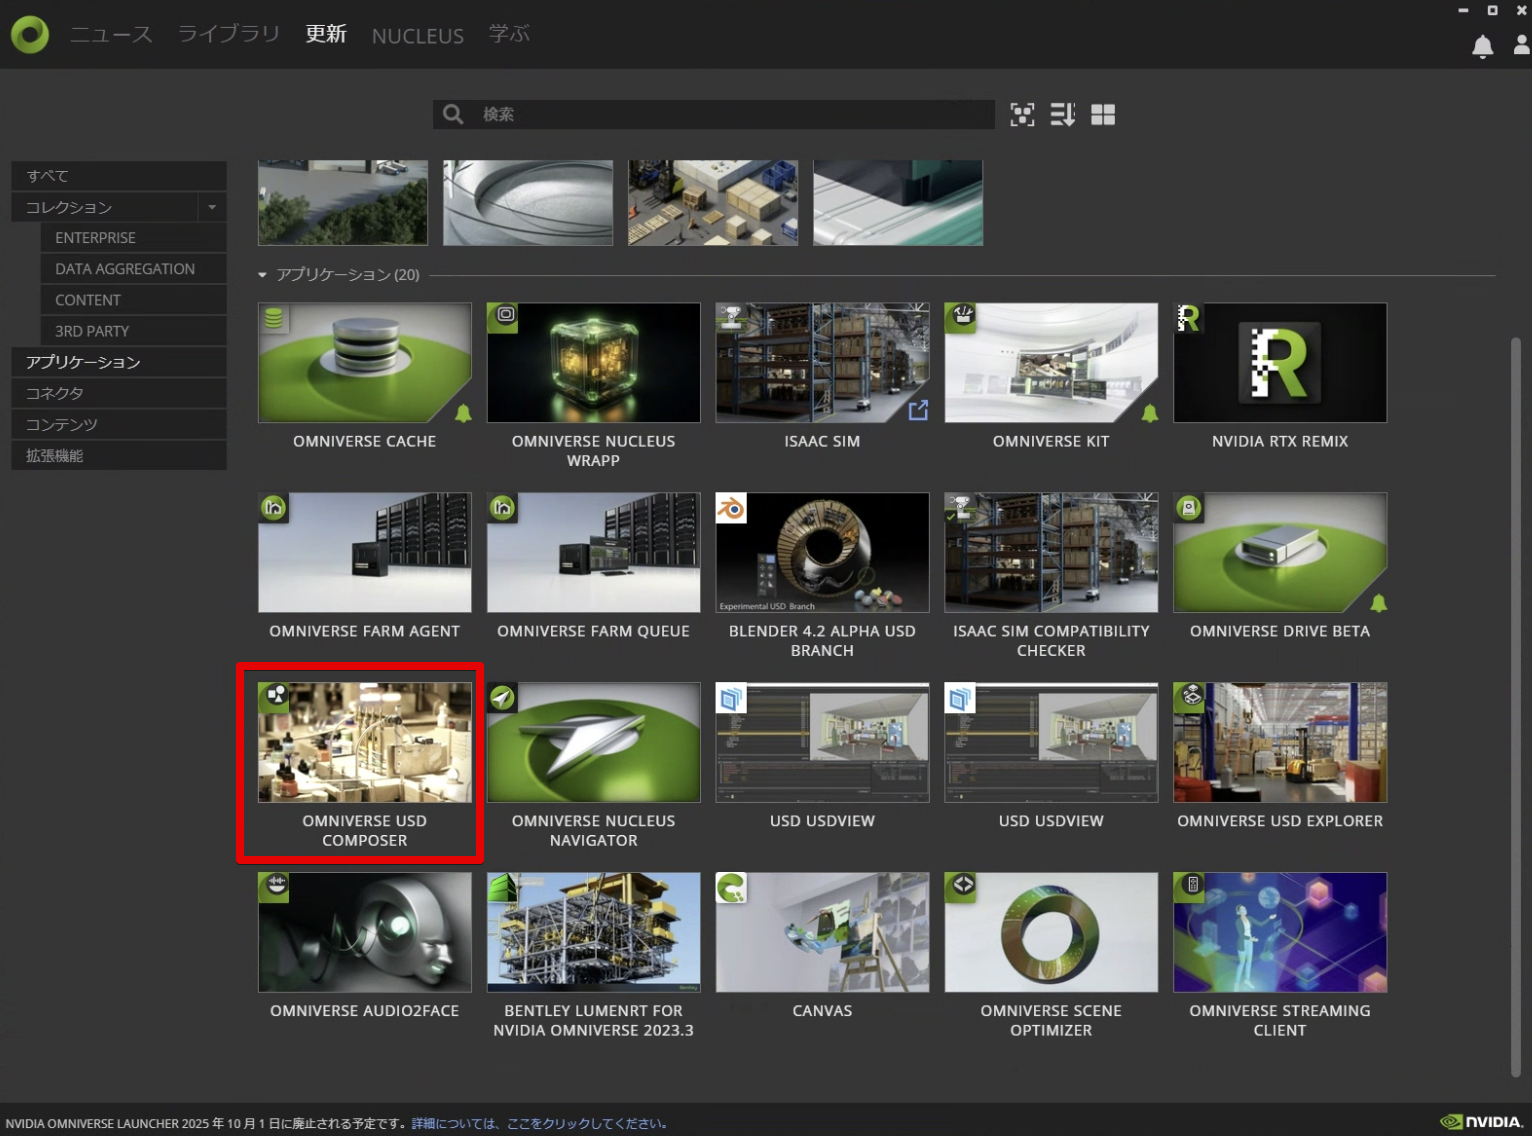Collapse the アプリケーション (20) section
Viewport: 1532px width, 1136px height.
click(263, 275)
